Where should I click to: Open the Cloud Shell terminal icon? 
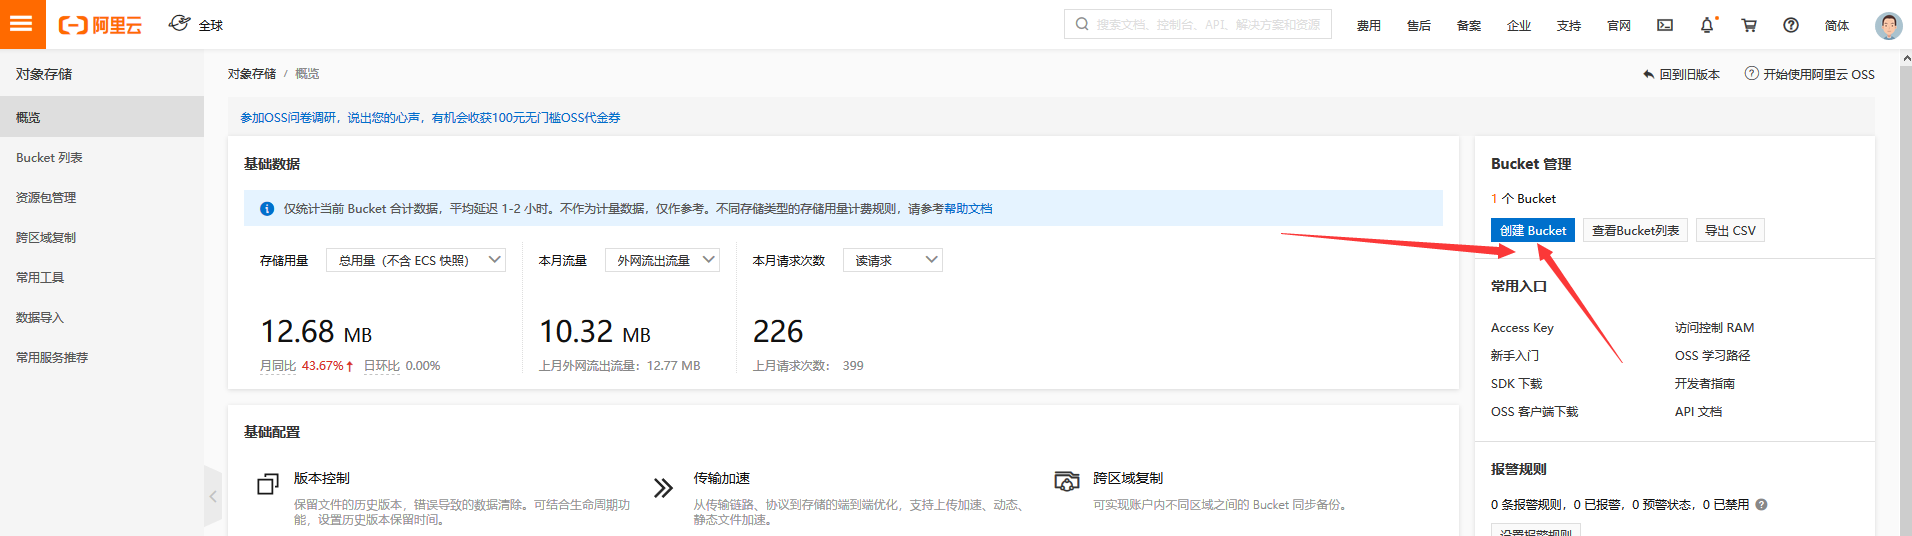(x=1665, y=25)
